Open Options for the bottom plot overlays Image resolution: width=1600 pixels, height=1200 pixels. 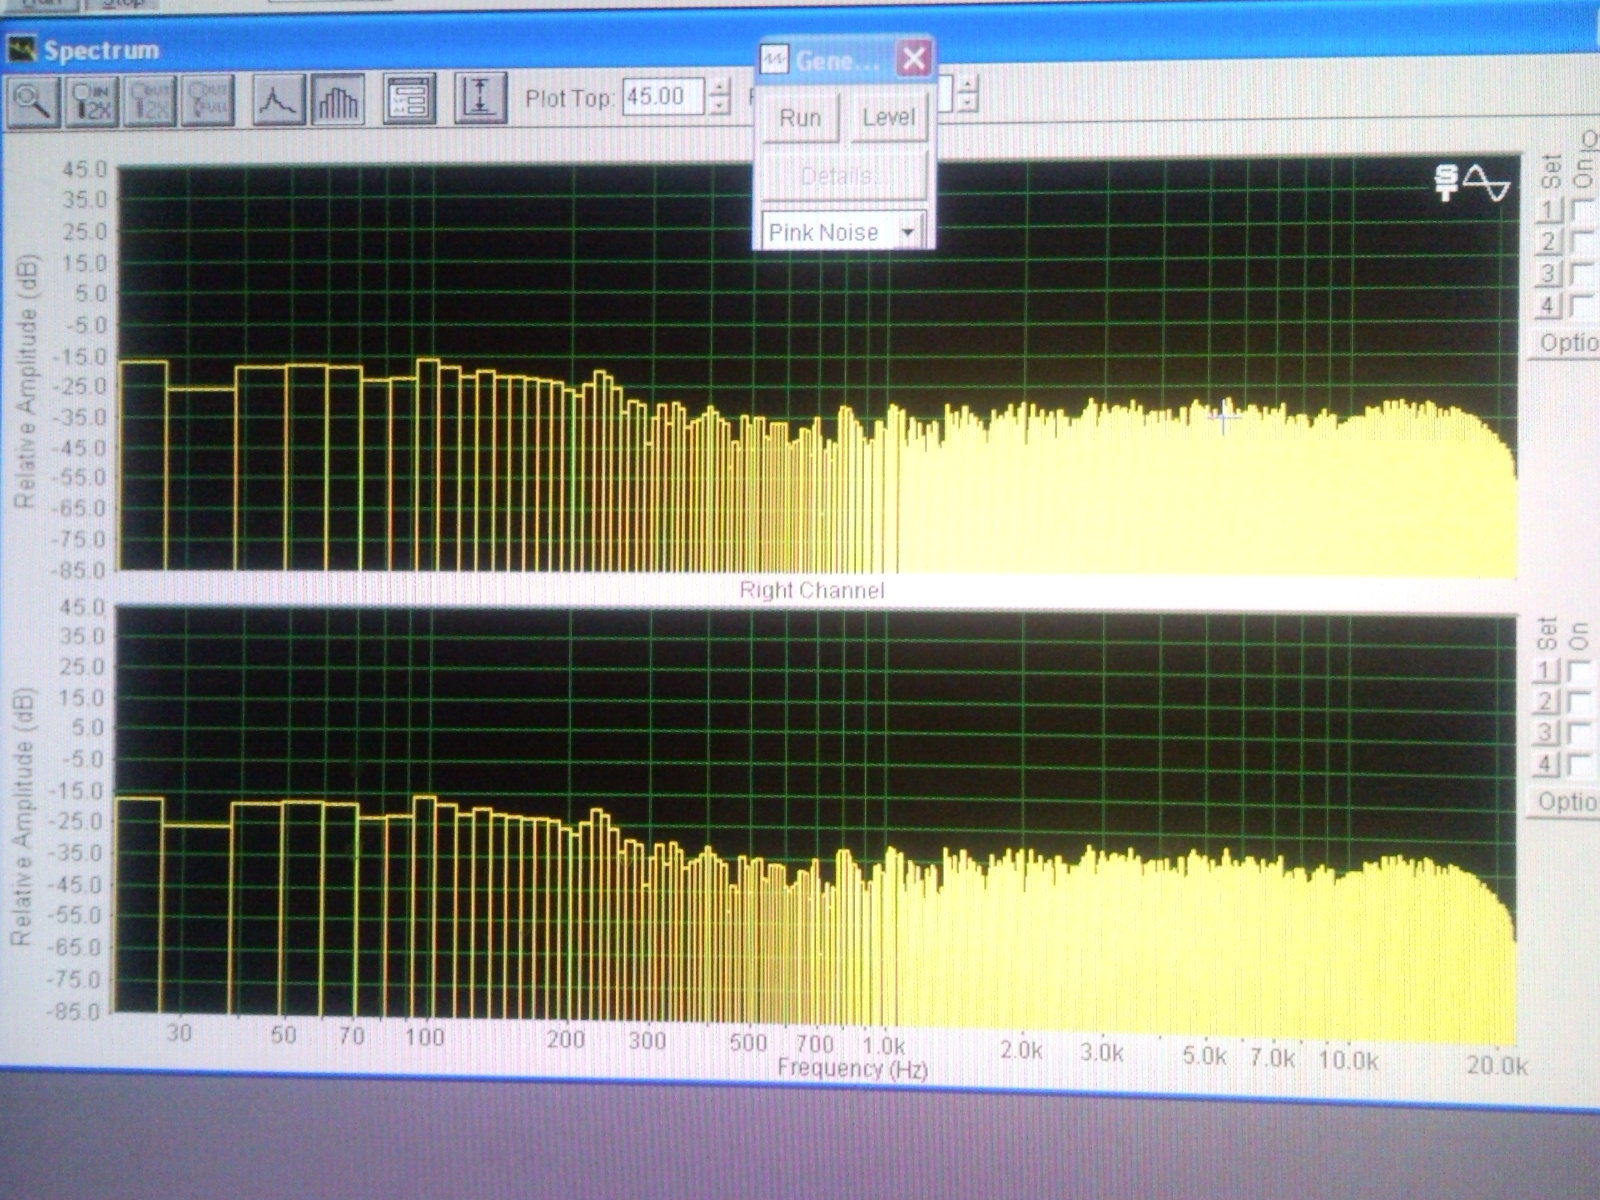(1565, 802)
